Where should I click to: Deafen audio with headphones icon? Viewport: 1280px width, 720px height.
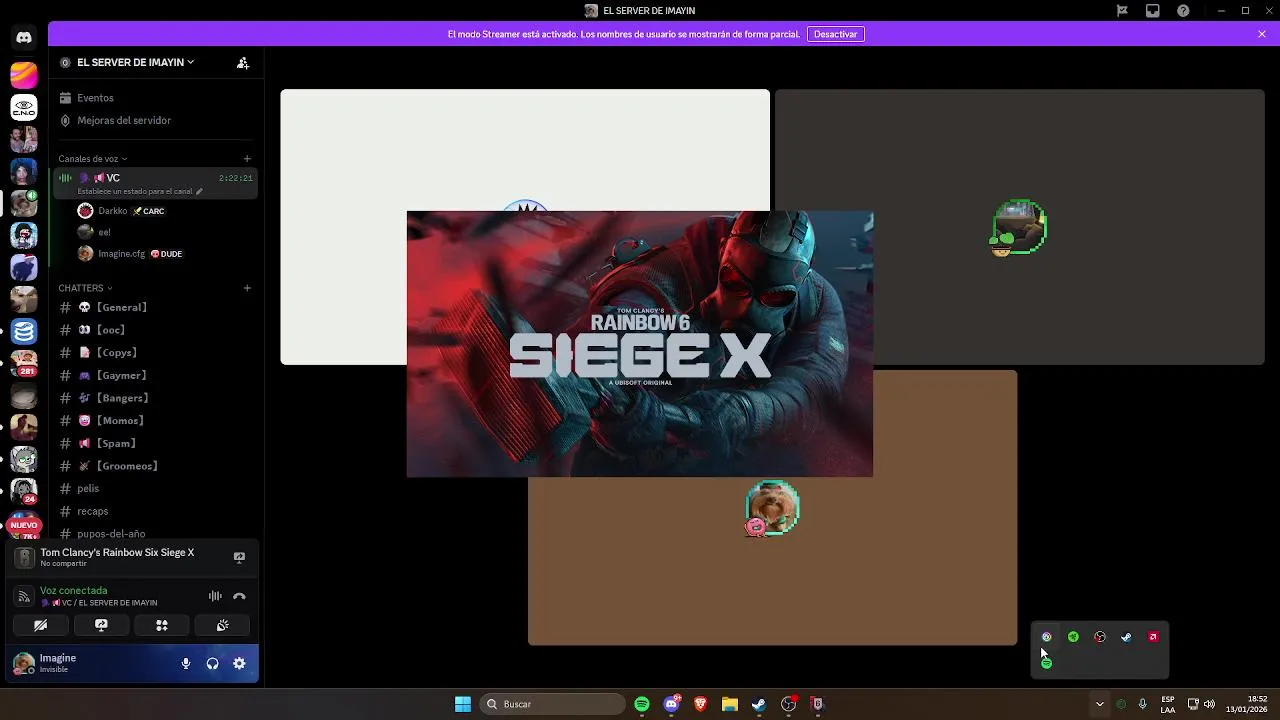point(212,663)
